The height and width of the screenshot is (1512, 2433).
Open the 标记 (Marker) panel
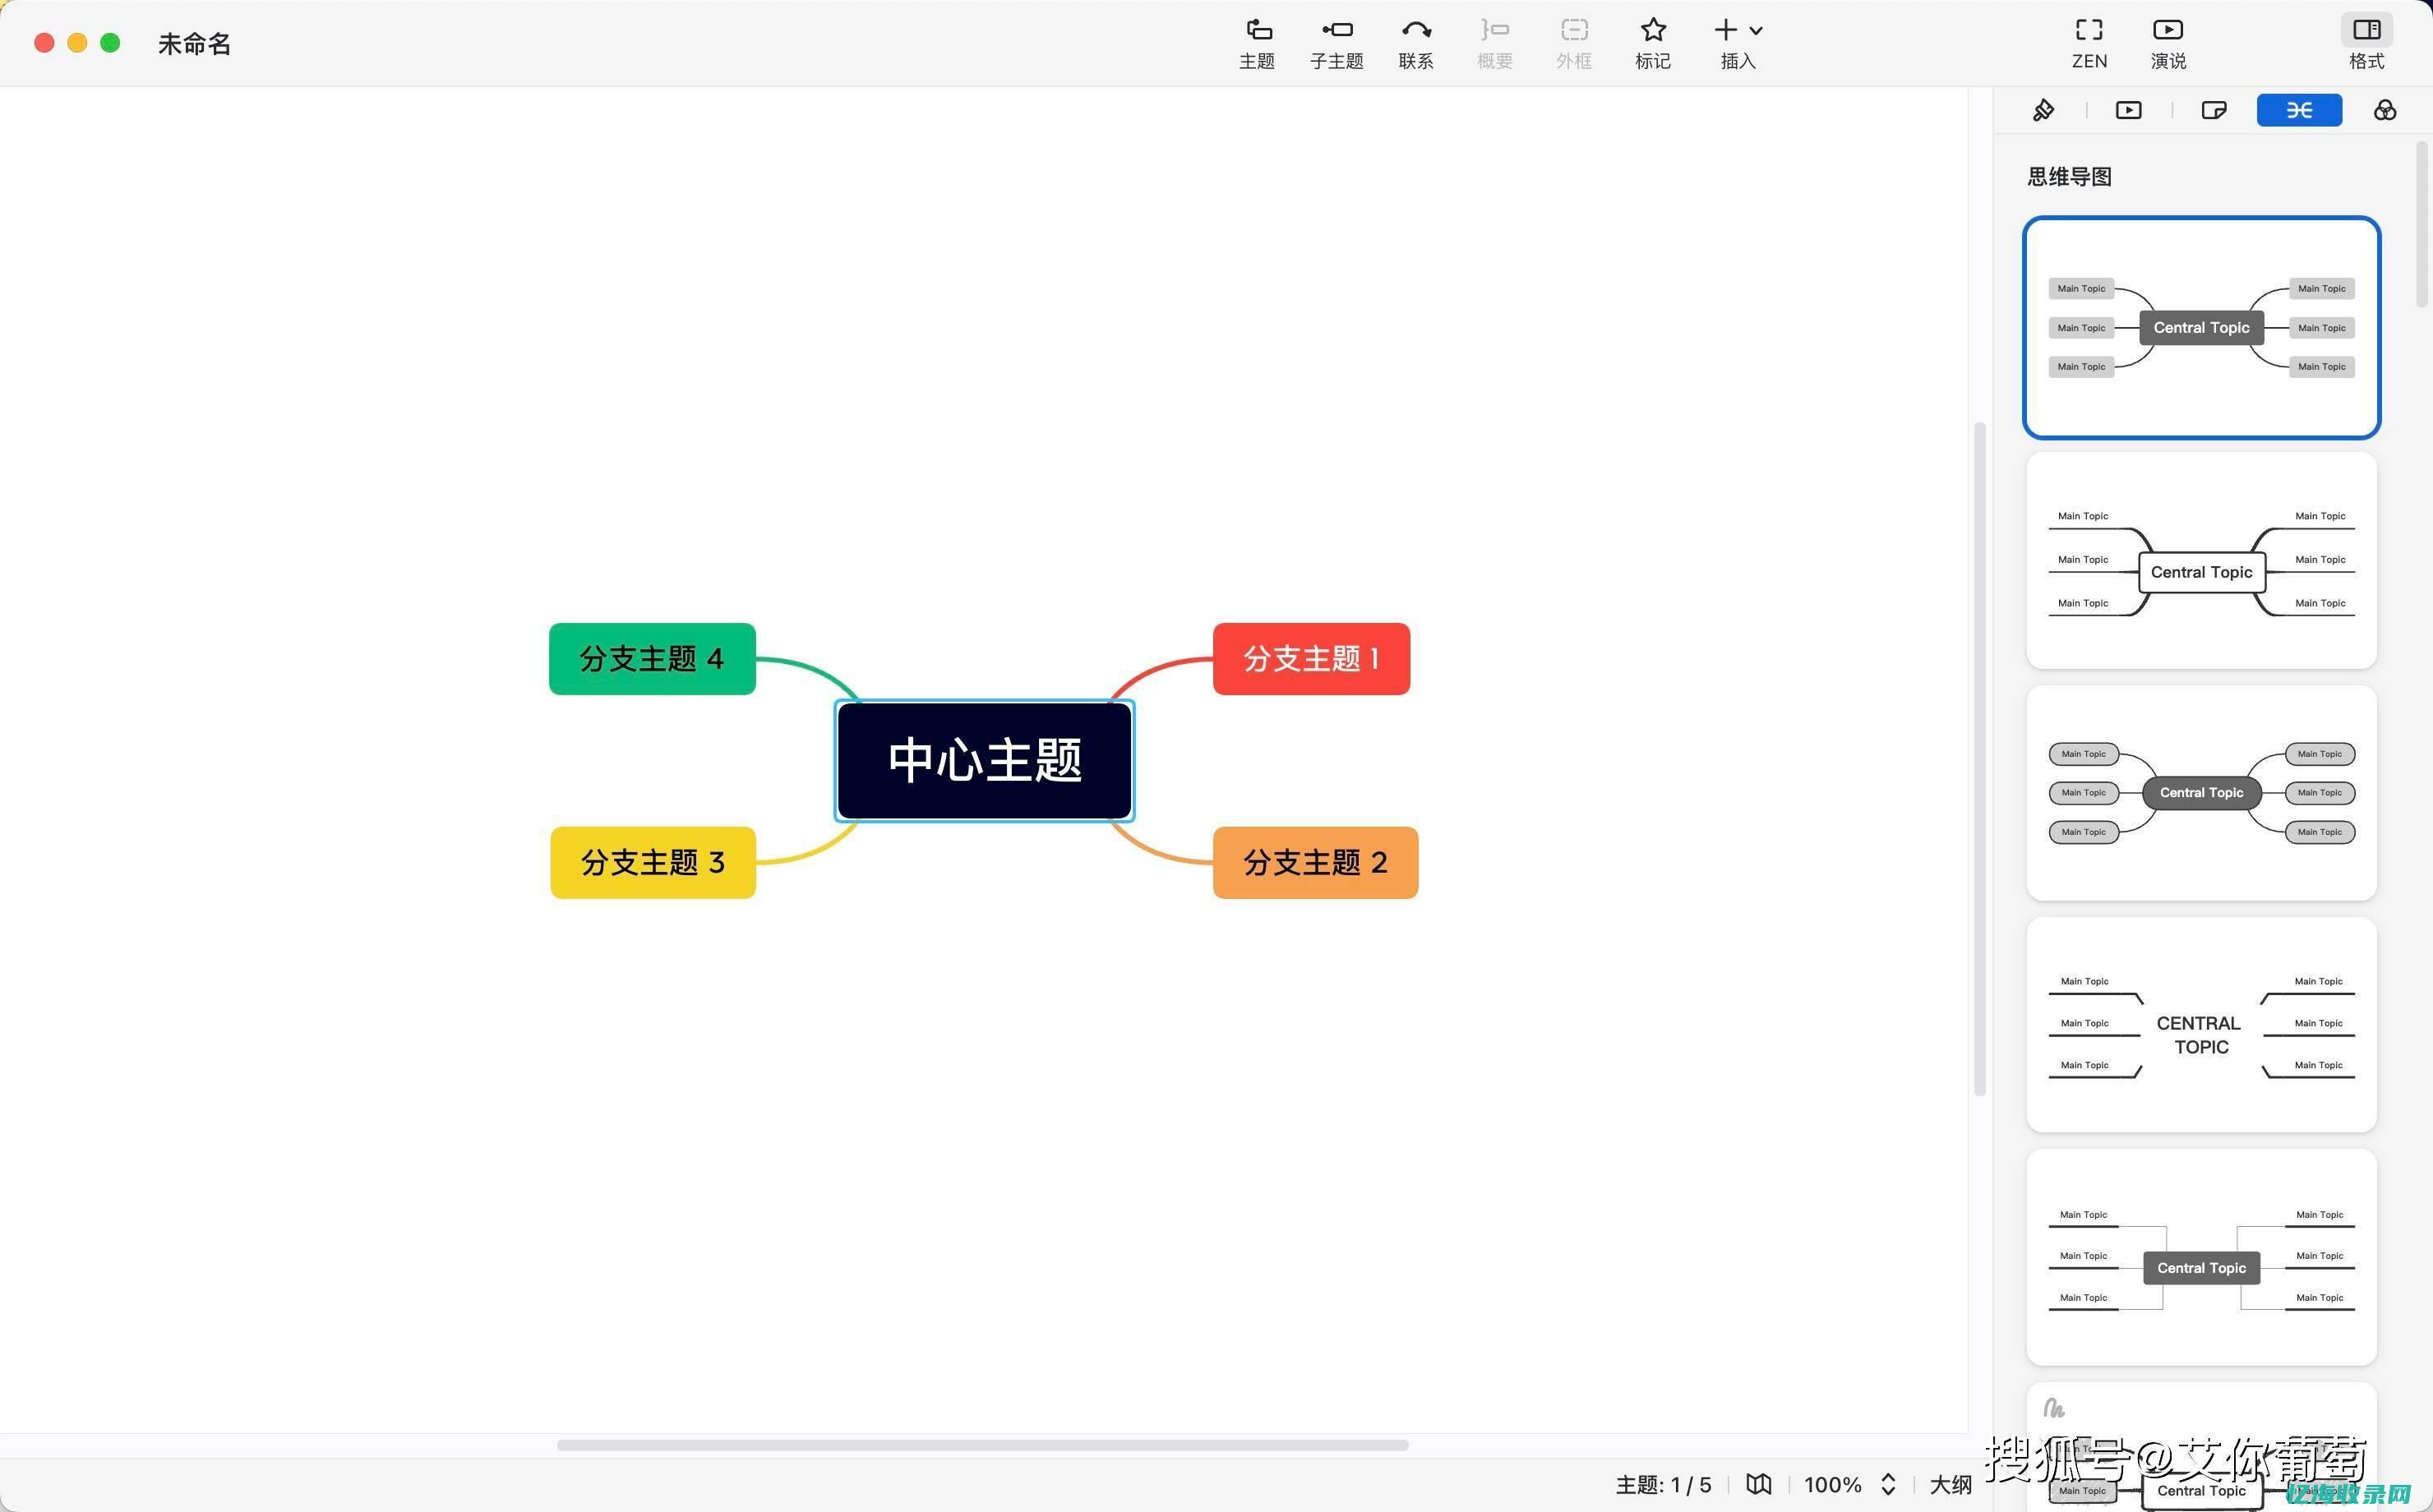coord(1652,42)
